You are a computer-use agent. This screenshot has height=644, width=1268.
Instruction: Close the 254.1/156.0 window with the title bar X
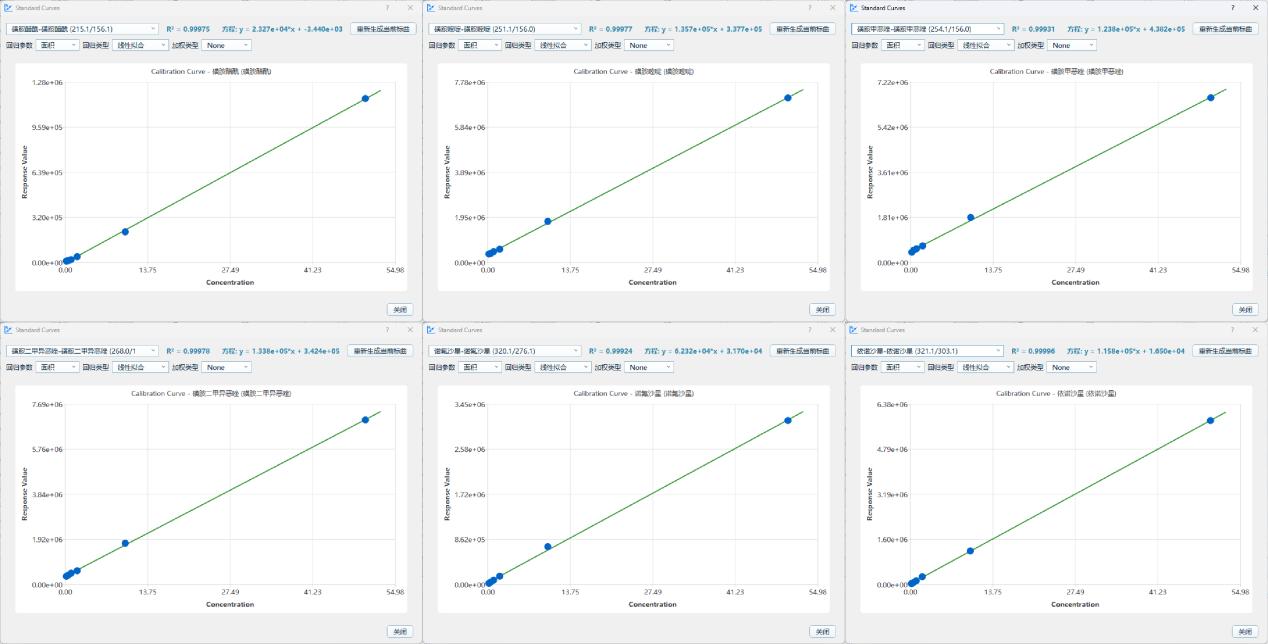(x=1255, y=7)
